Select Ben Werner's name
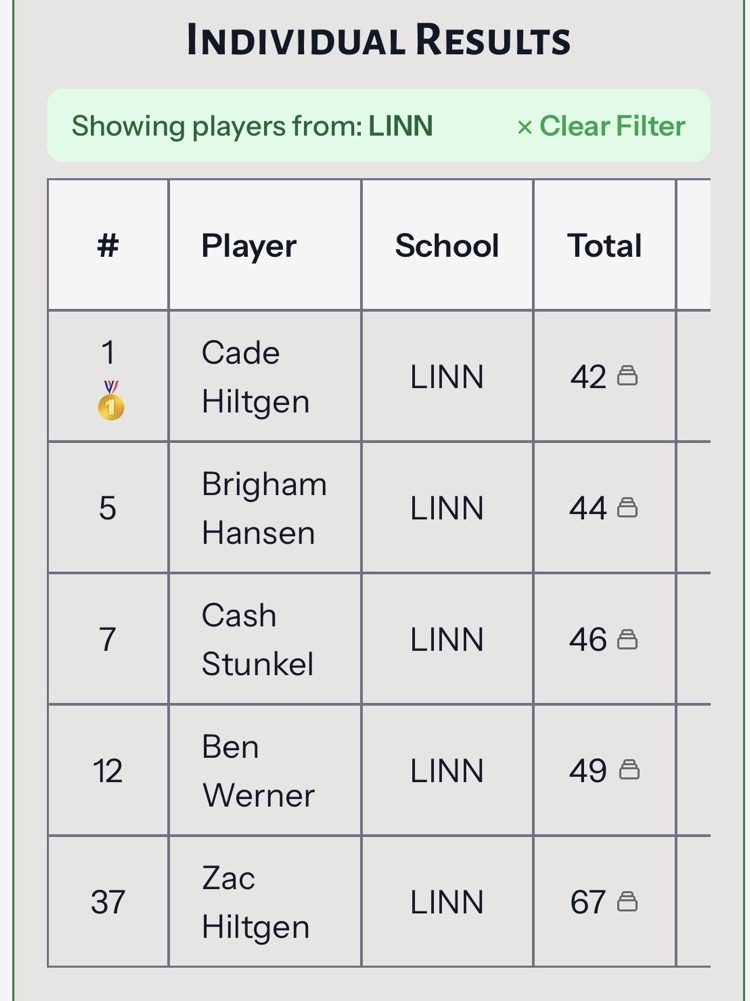This screenshot has height=1001, width=750. tap(258, 771)
